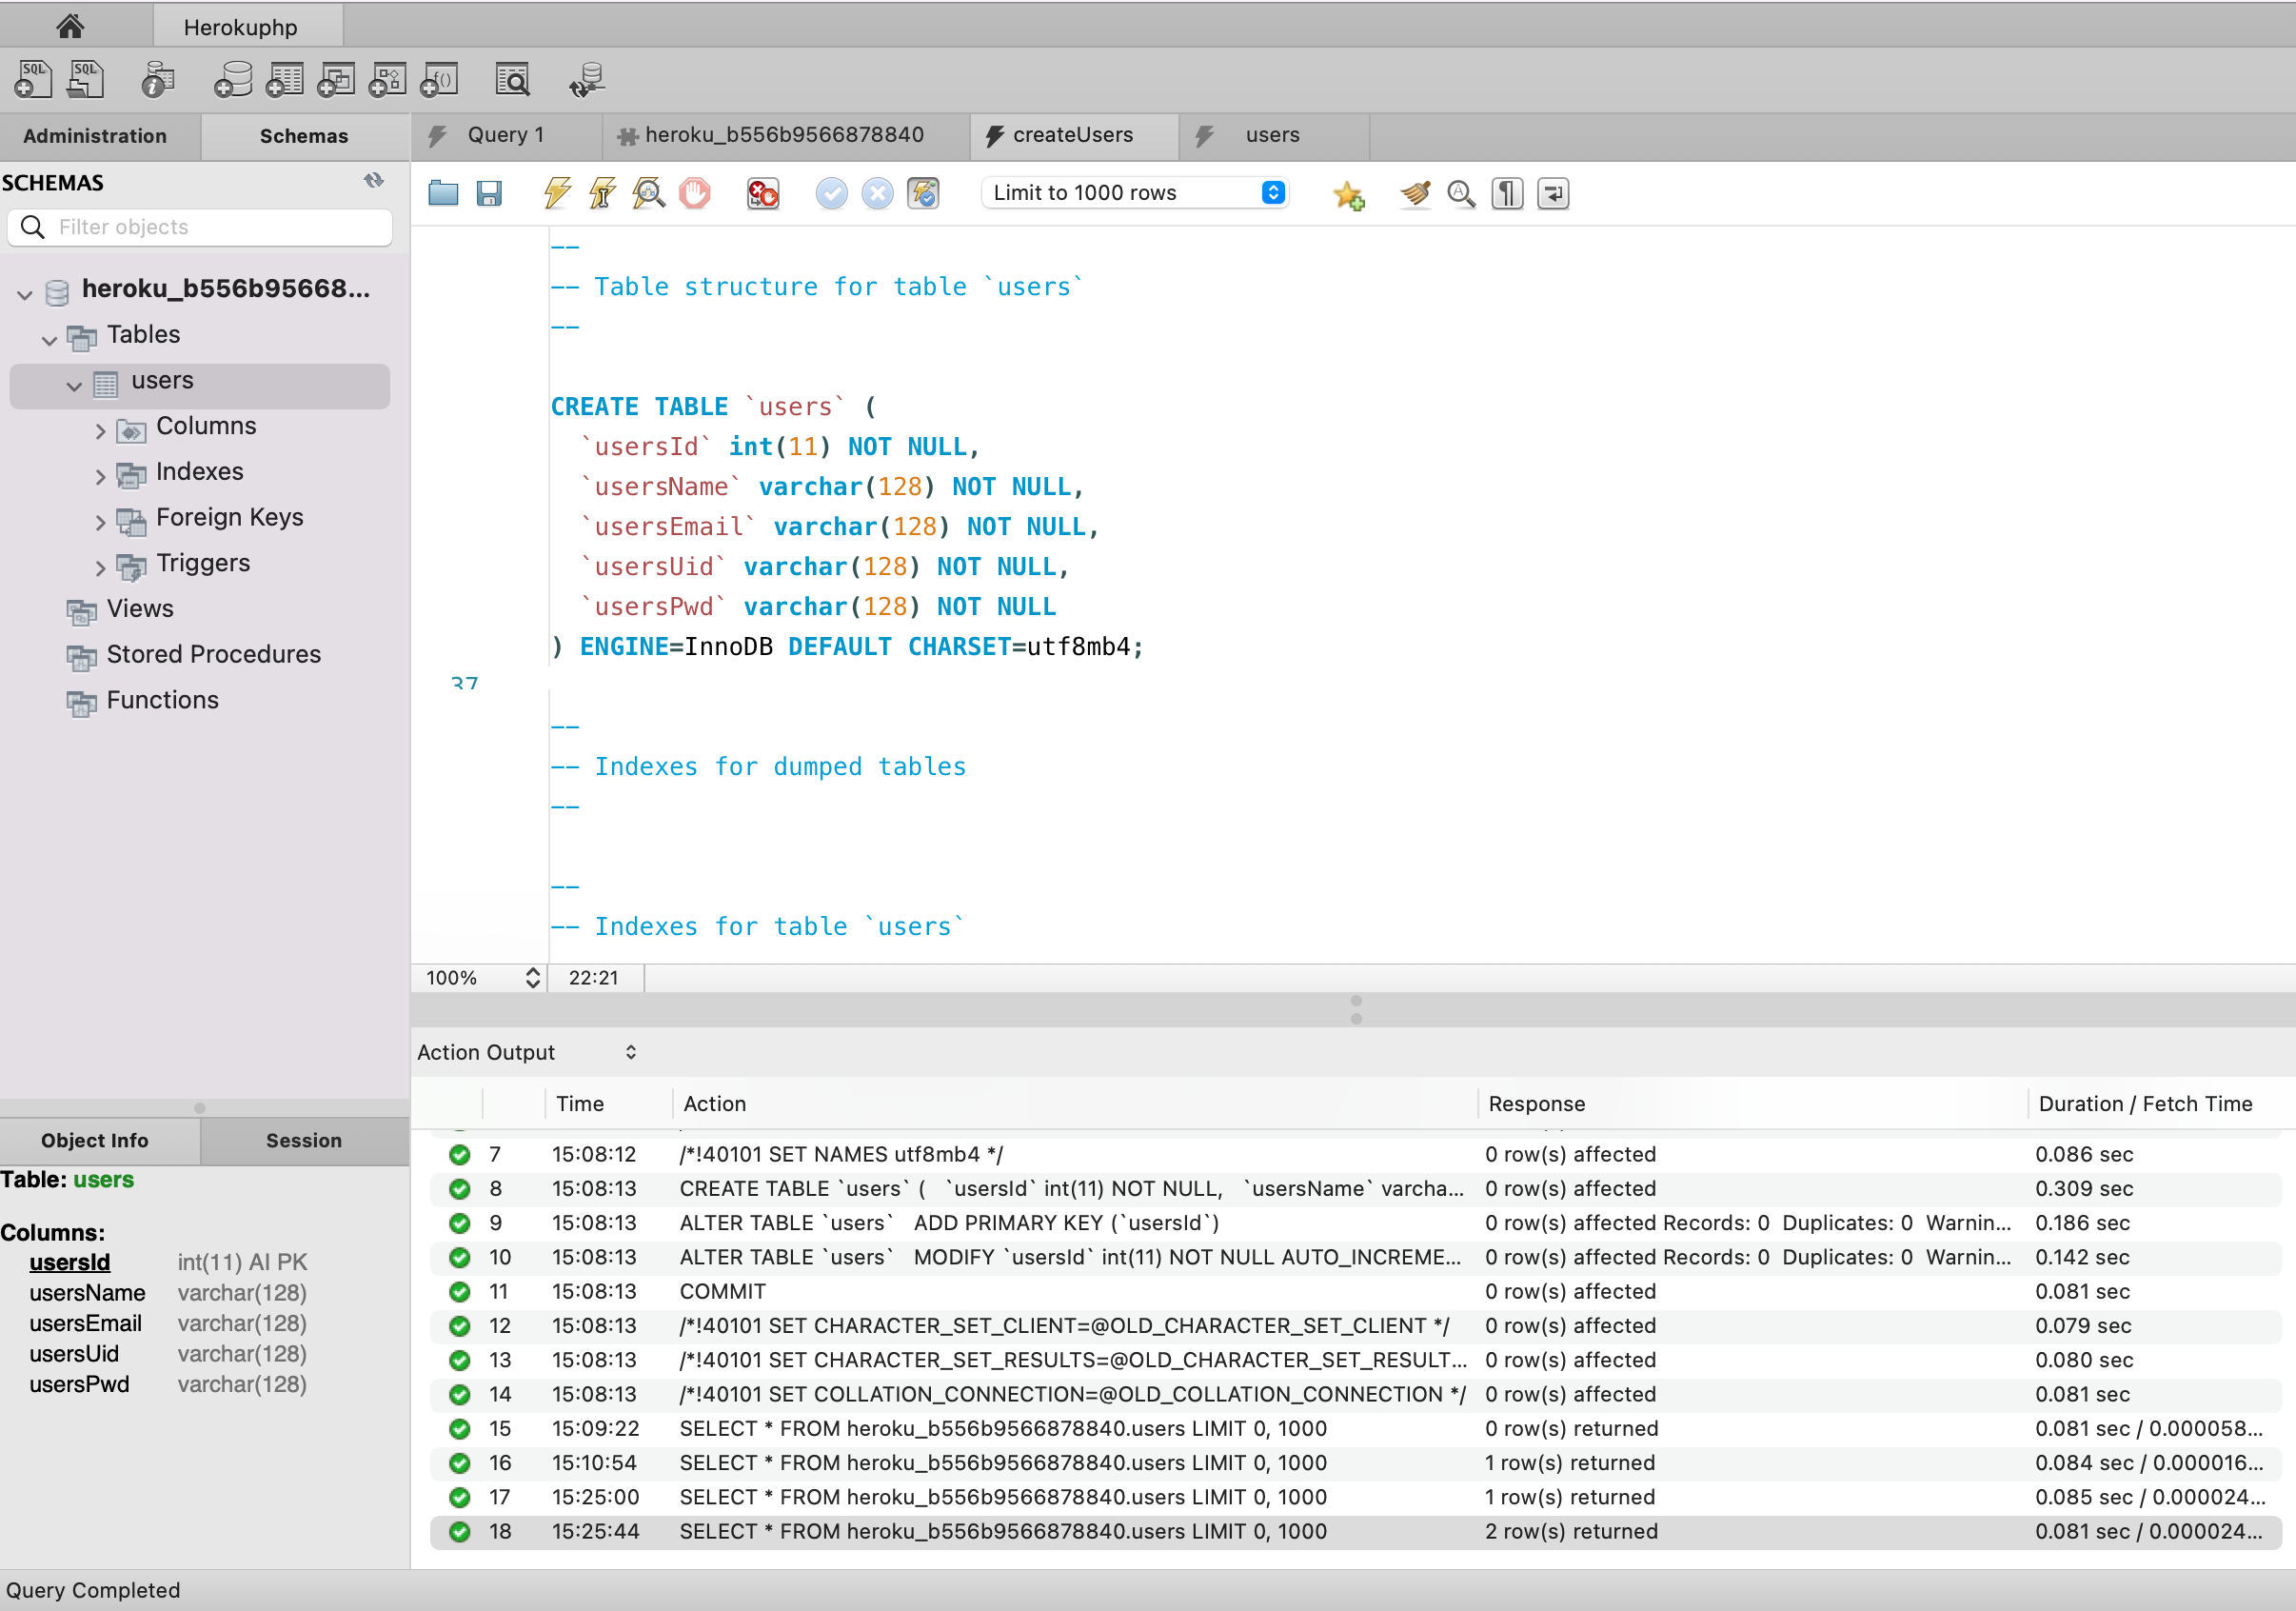Open a SQL script file in new tab

click(86, 78)
